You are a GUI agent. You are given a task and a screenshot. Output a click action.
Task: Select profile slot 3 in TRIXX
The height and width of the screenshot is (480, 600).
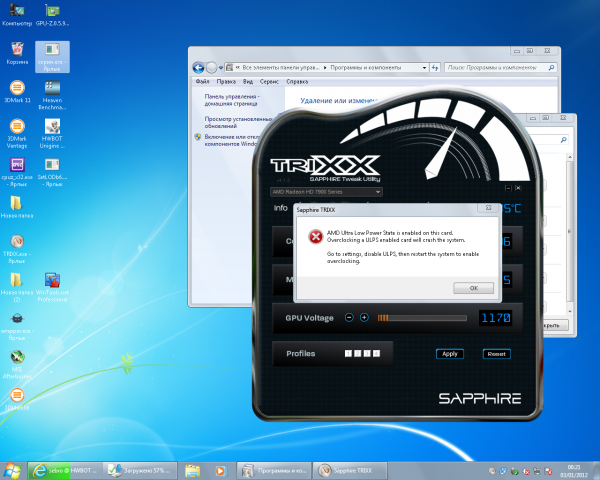point(367,353)
